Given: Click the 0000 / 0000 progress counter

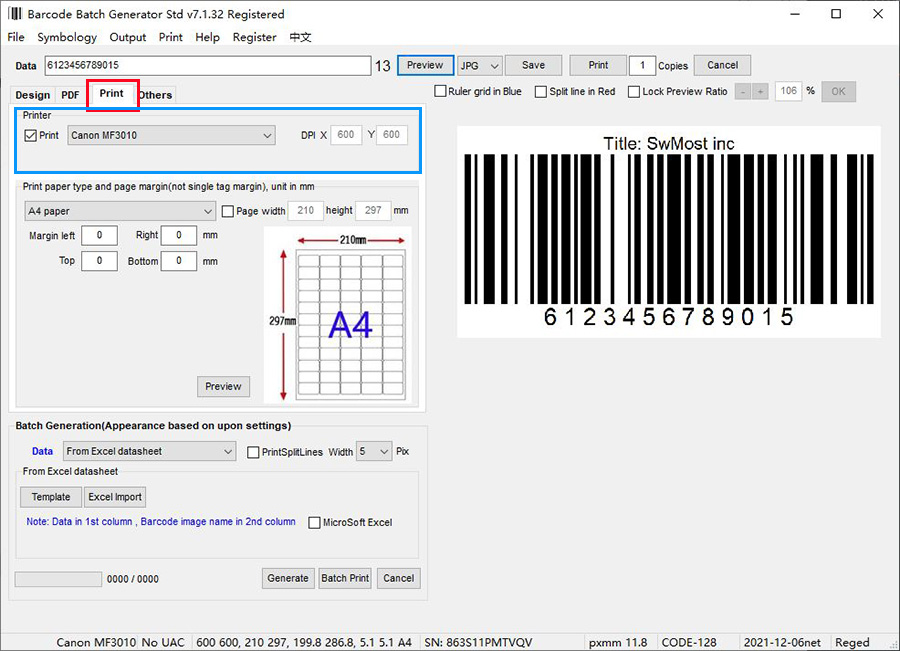Looking at the screenshot, I should [x=133, y=579].
